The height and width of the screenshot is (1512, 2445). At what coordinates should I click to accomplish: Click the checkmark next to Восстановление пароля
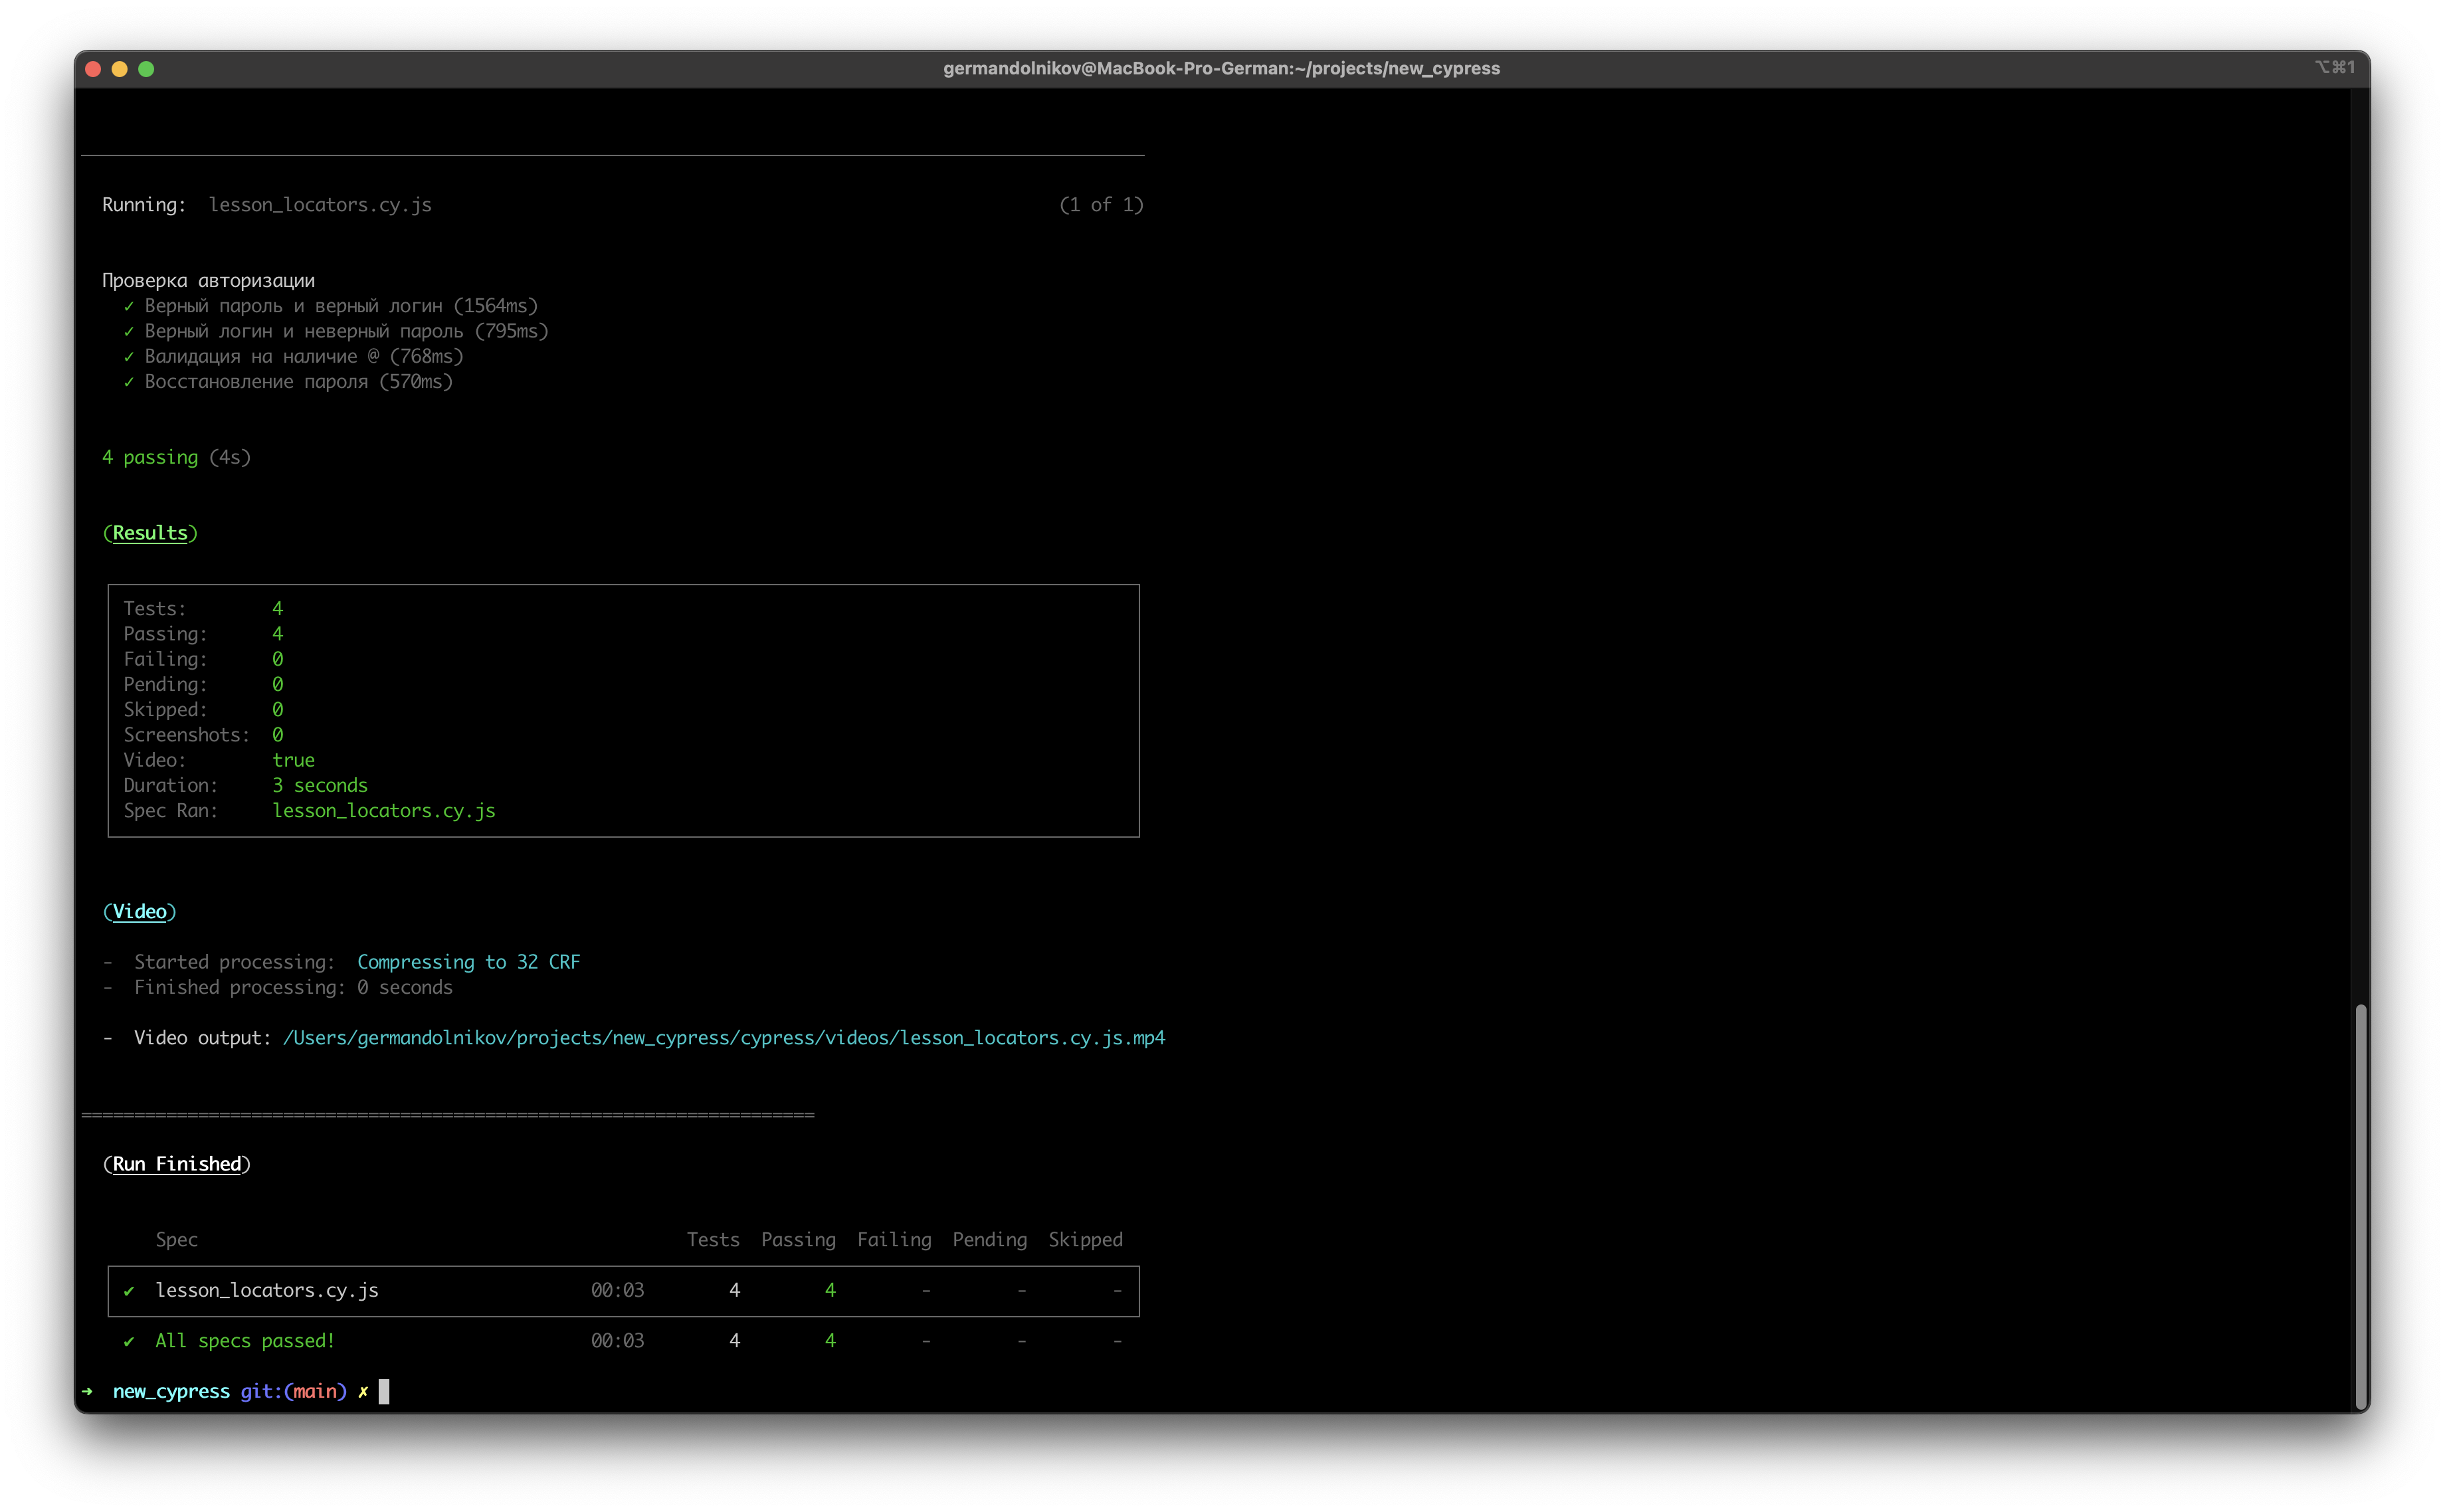(x=129, y=382)
